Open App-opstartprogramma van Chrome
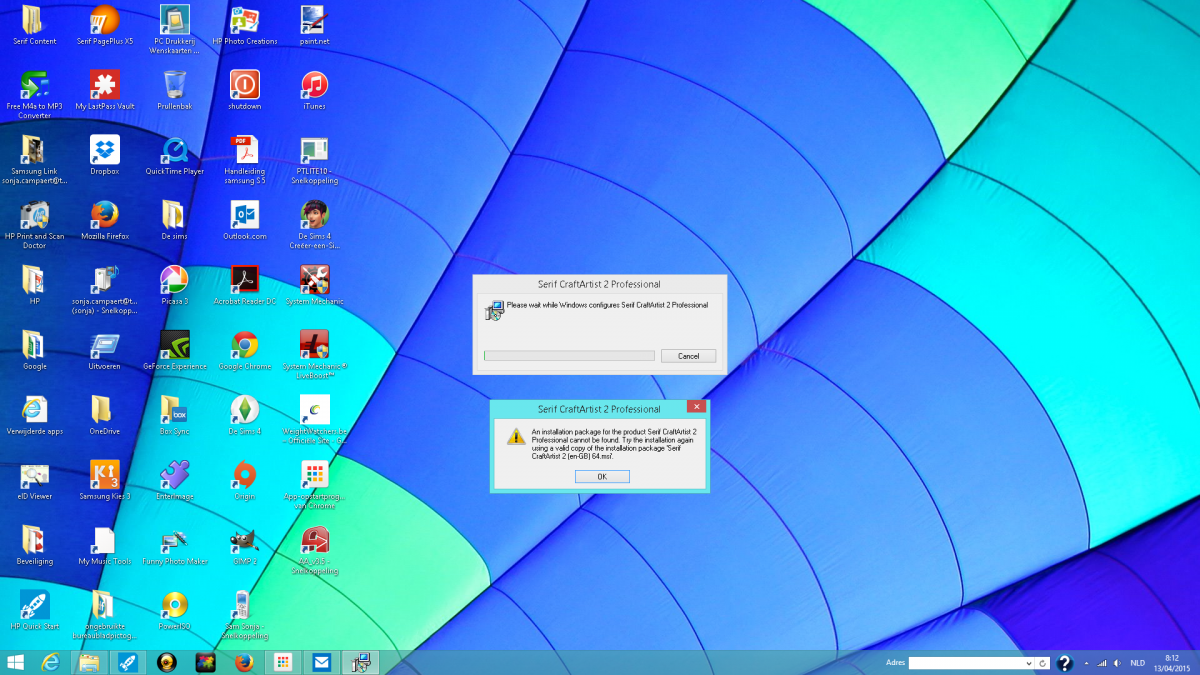Viewport: 1200px width, 675px height. 314,485
